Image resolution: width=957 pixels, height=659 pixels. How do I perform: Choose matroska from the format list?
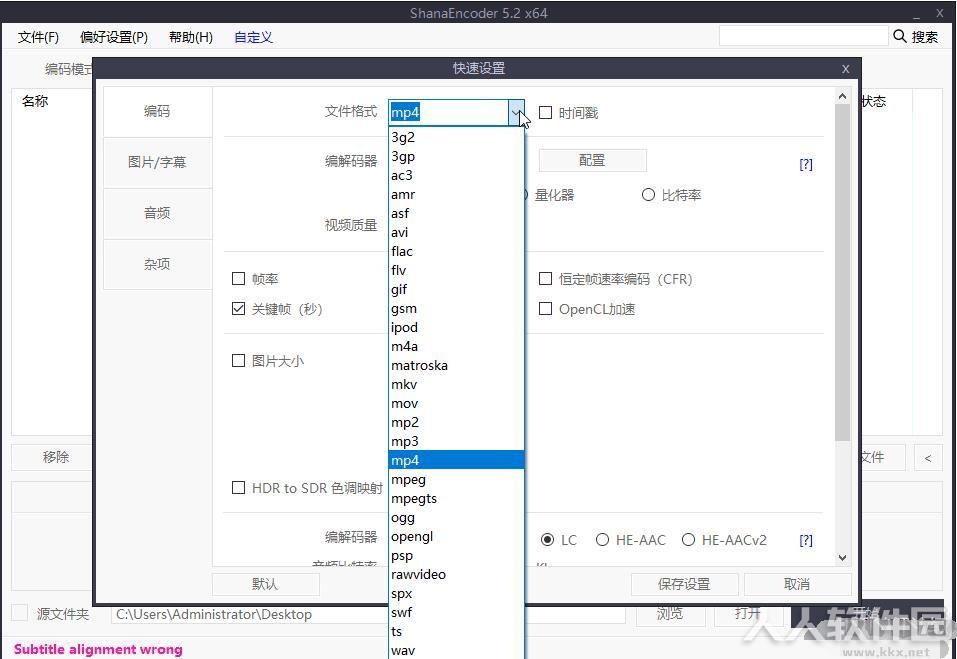pos(457,366)
